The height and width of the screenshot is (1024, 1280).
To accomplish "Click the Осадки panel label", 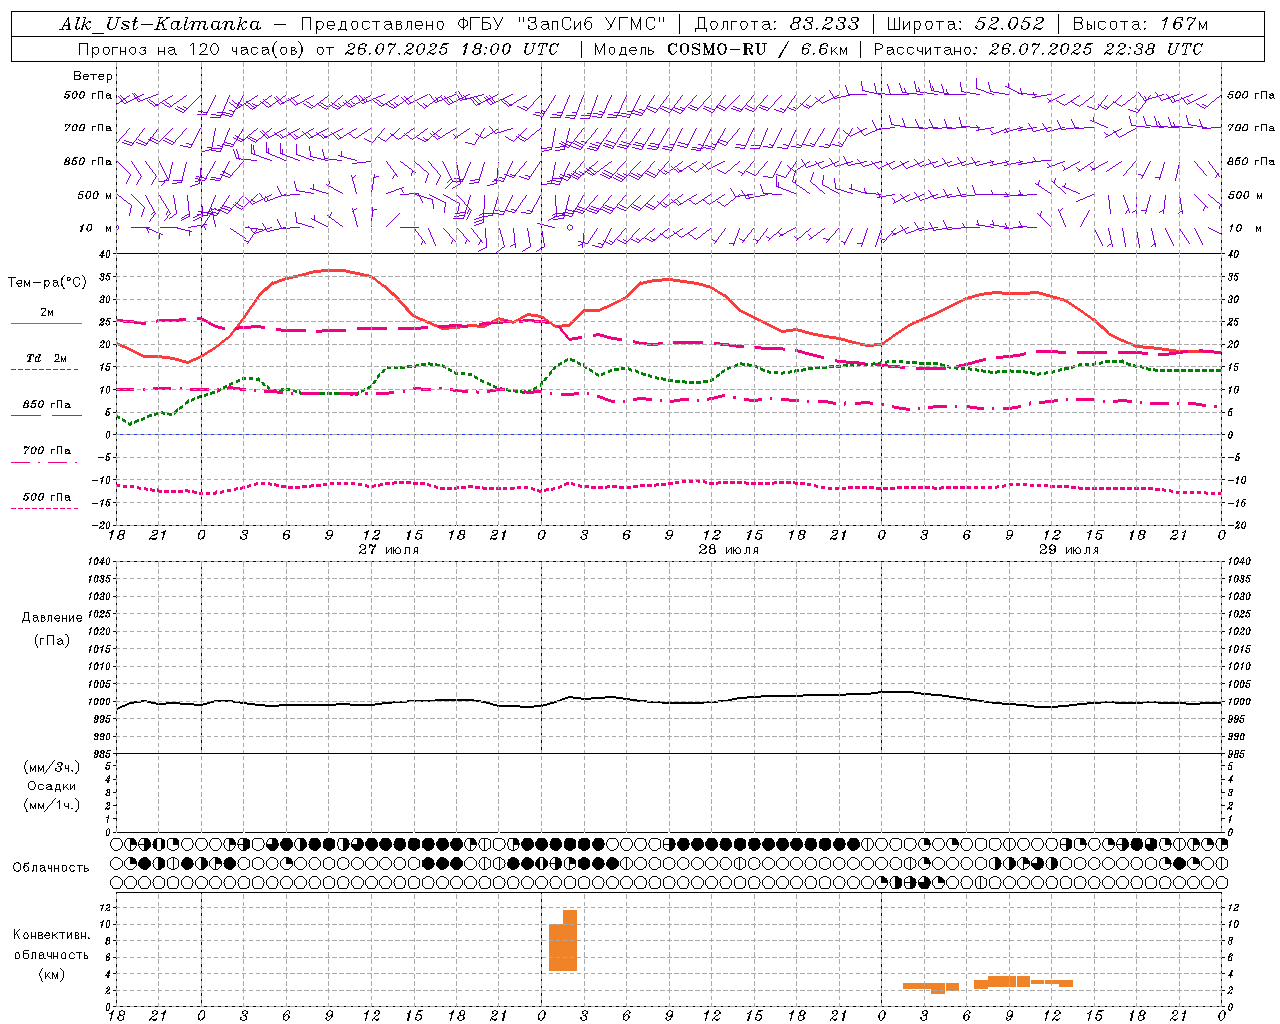I will coord(52,786).
